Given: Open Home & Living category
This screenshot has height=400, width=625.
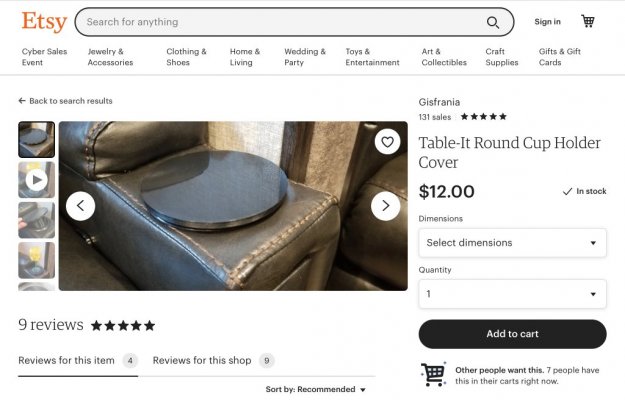Looking at the screenshot, I should (245, 57).
